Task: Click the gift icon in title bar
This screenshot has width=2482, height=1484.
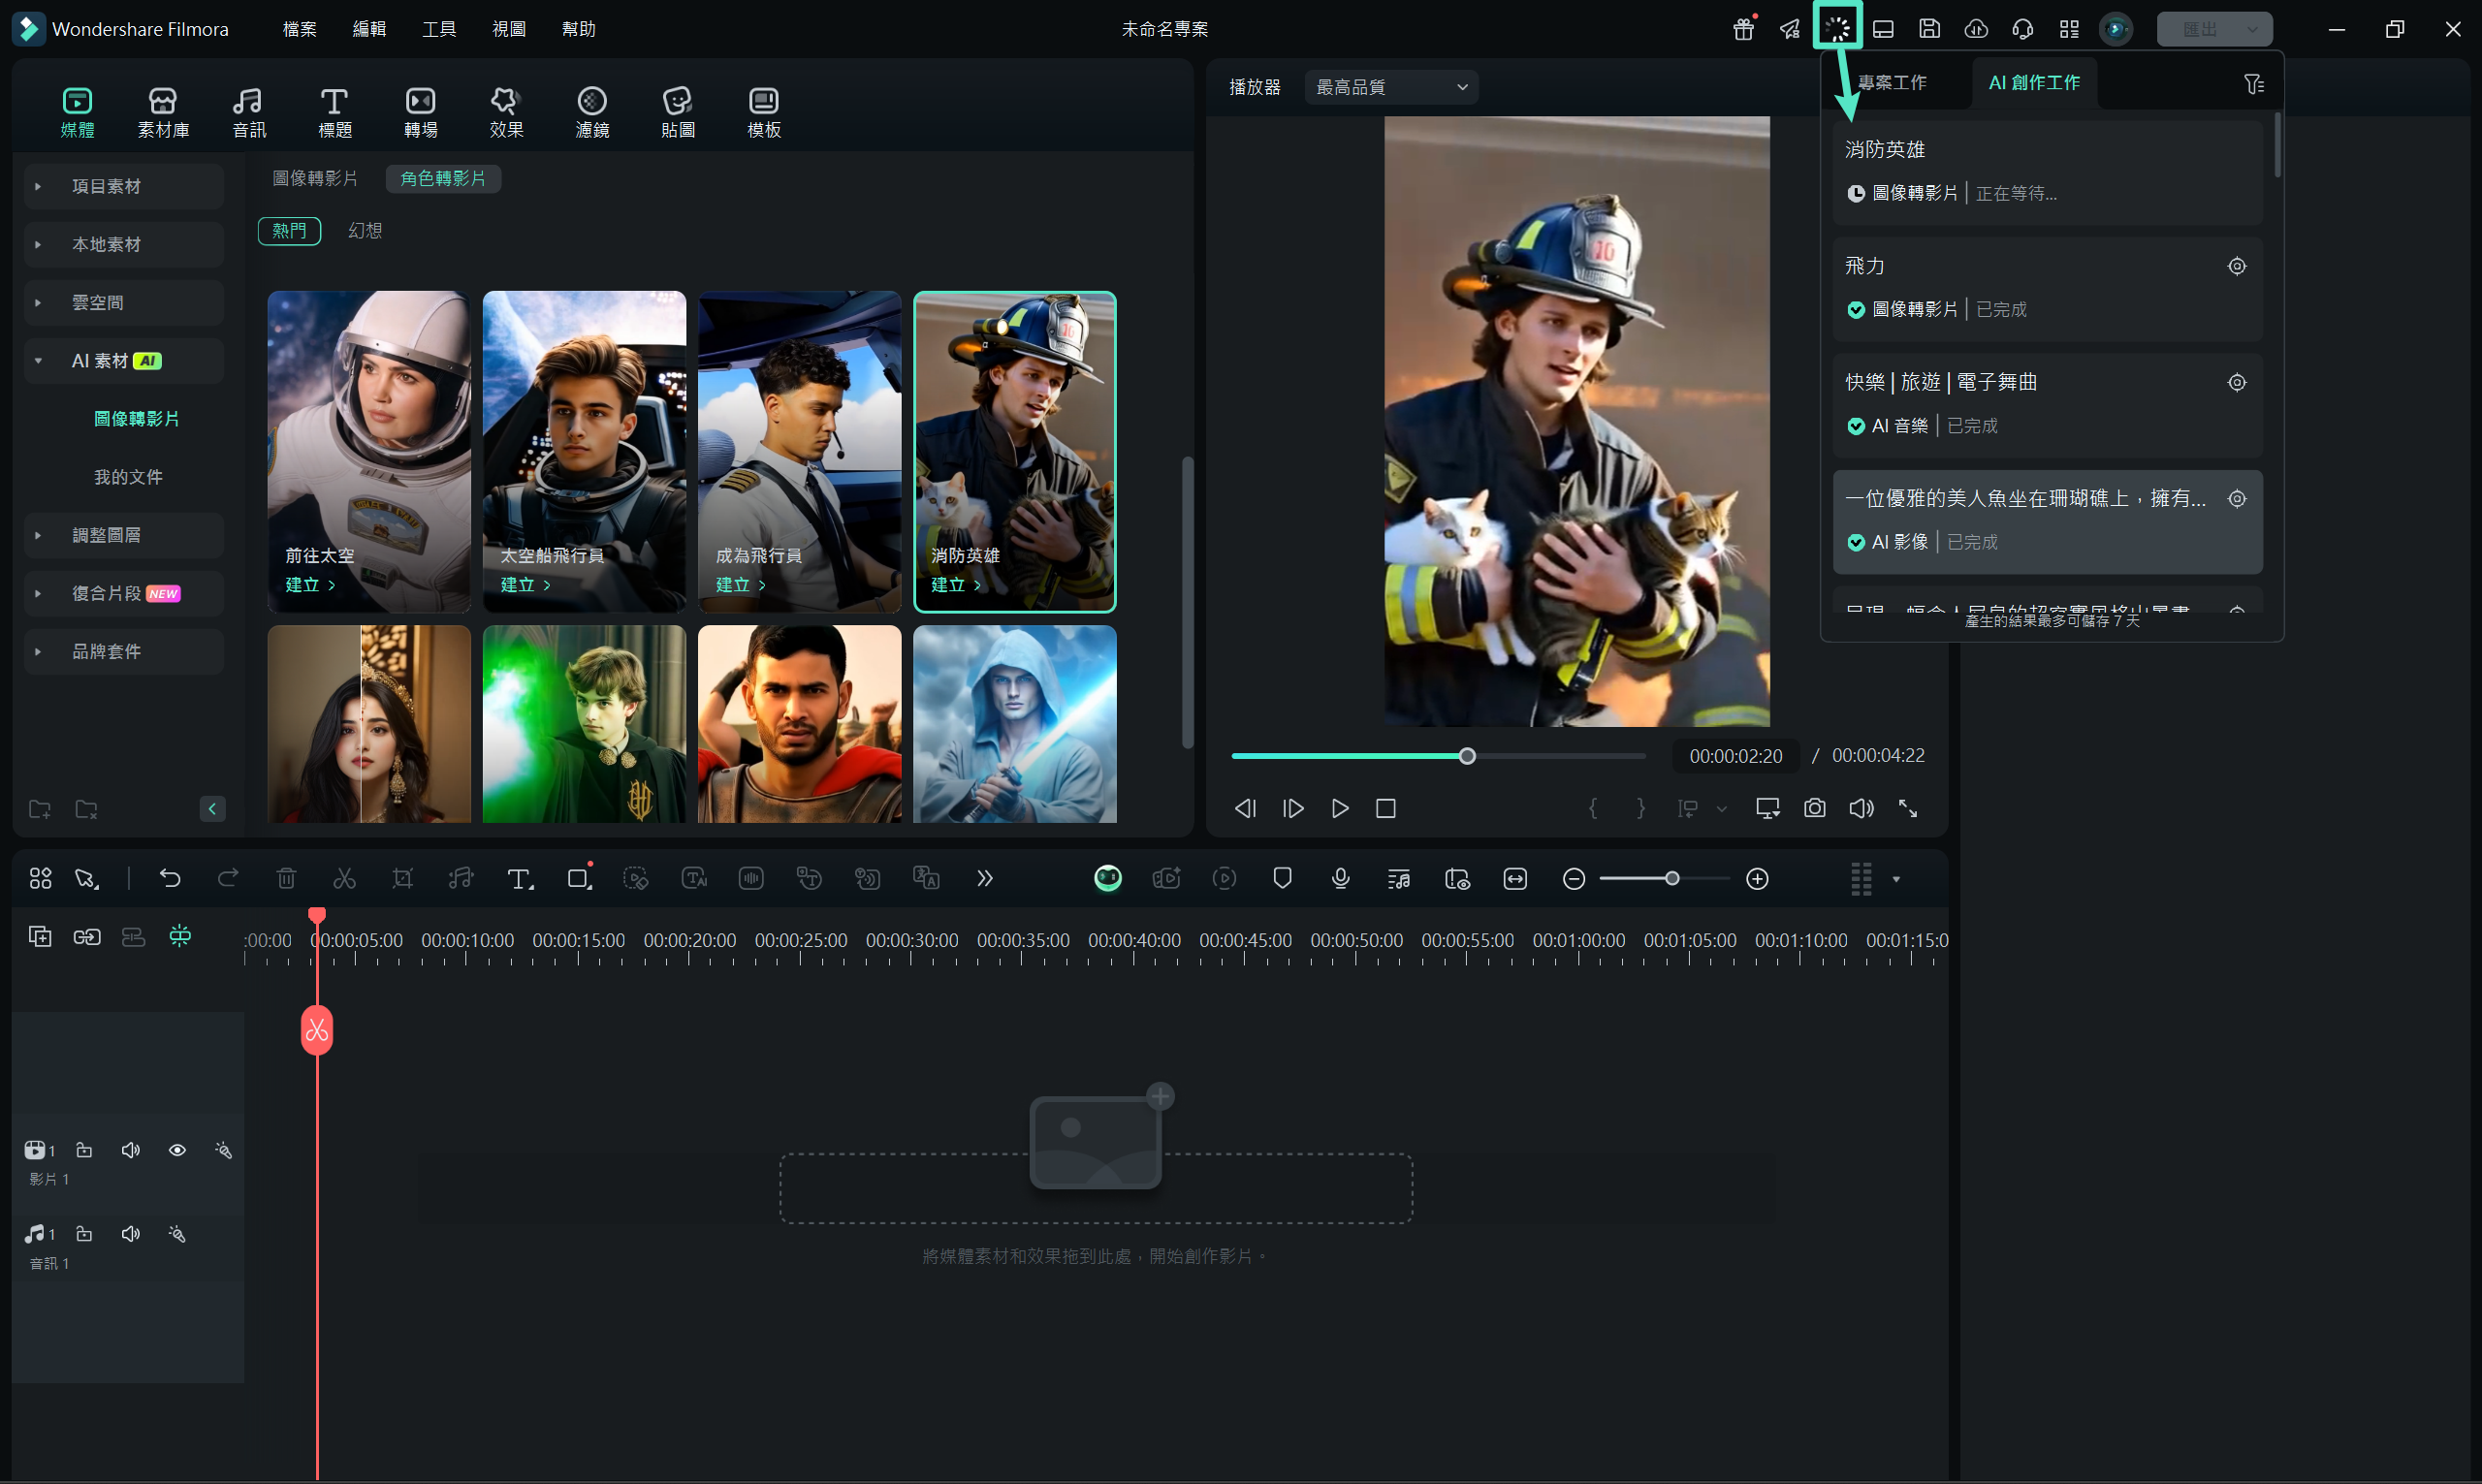Action: (1744, 29)
